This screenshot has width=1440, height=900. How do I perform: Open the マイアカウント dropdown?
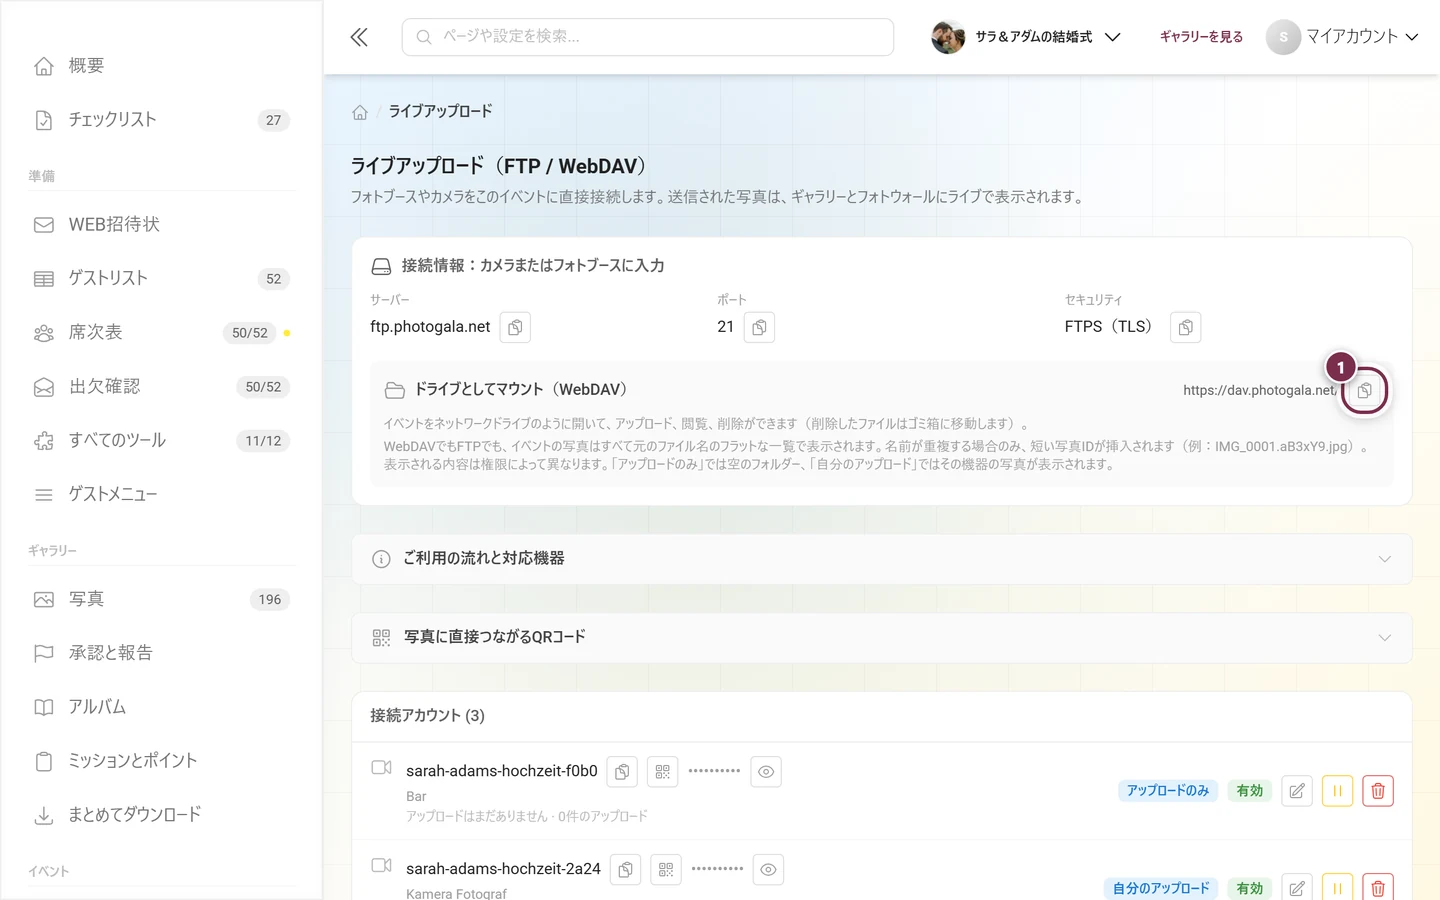point(1342,37)
